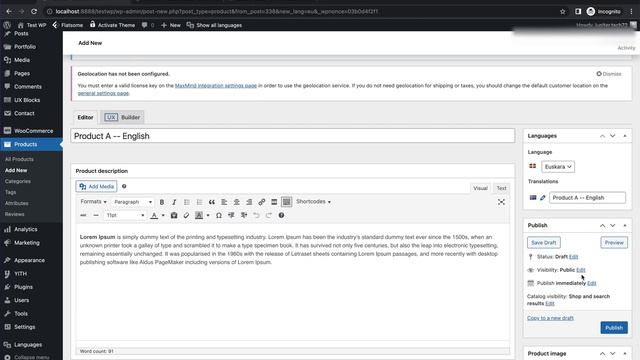Image resolution: width=640 pixels, height=360 pixels.
Task: Toggle bold formatting in editor toolbar
Action: 162,202
